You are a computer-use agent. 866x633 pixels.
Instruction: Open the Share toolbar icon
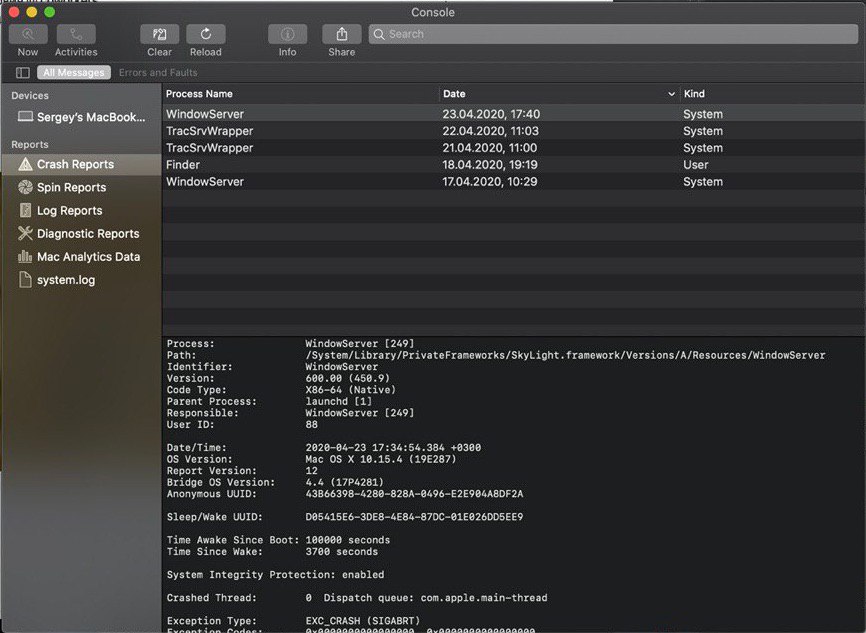[x=342, y=34]
